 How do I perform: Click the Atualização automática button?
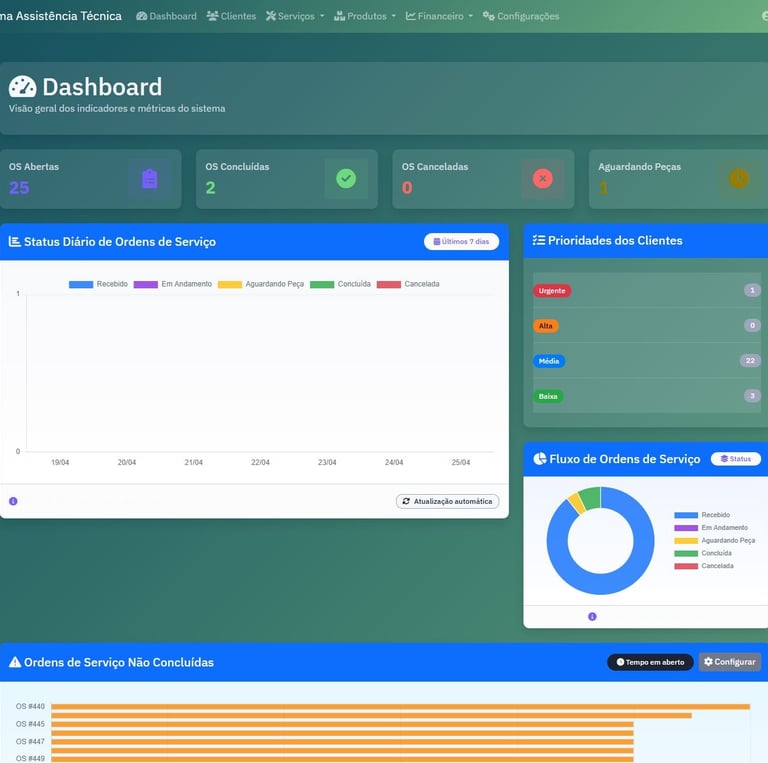point(447,501)
